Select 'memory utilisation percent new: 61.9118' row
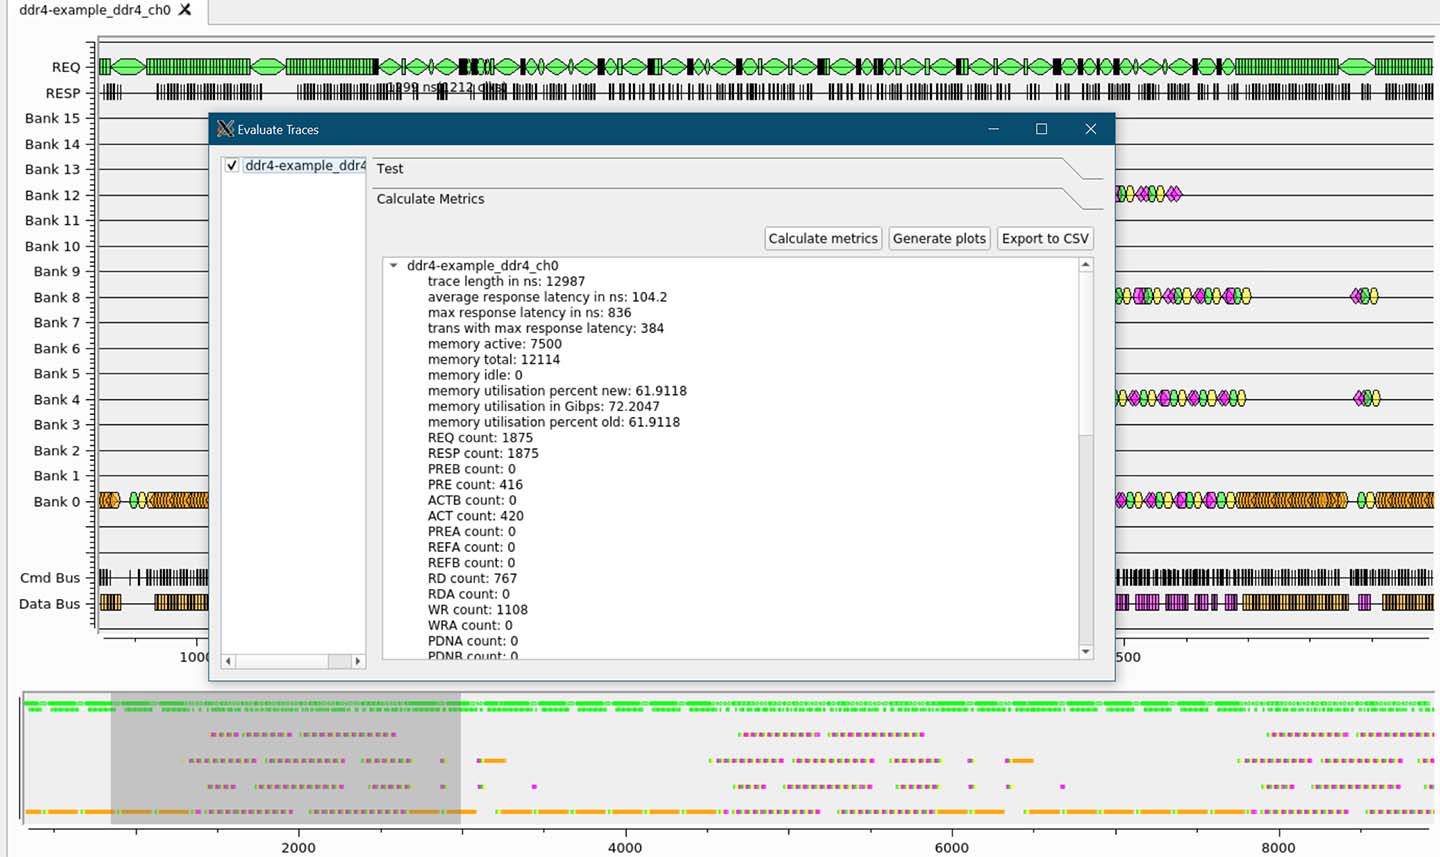This screenshot has width=1440, height=857. 557,391
